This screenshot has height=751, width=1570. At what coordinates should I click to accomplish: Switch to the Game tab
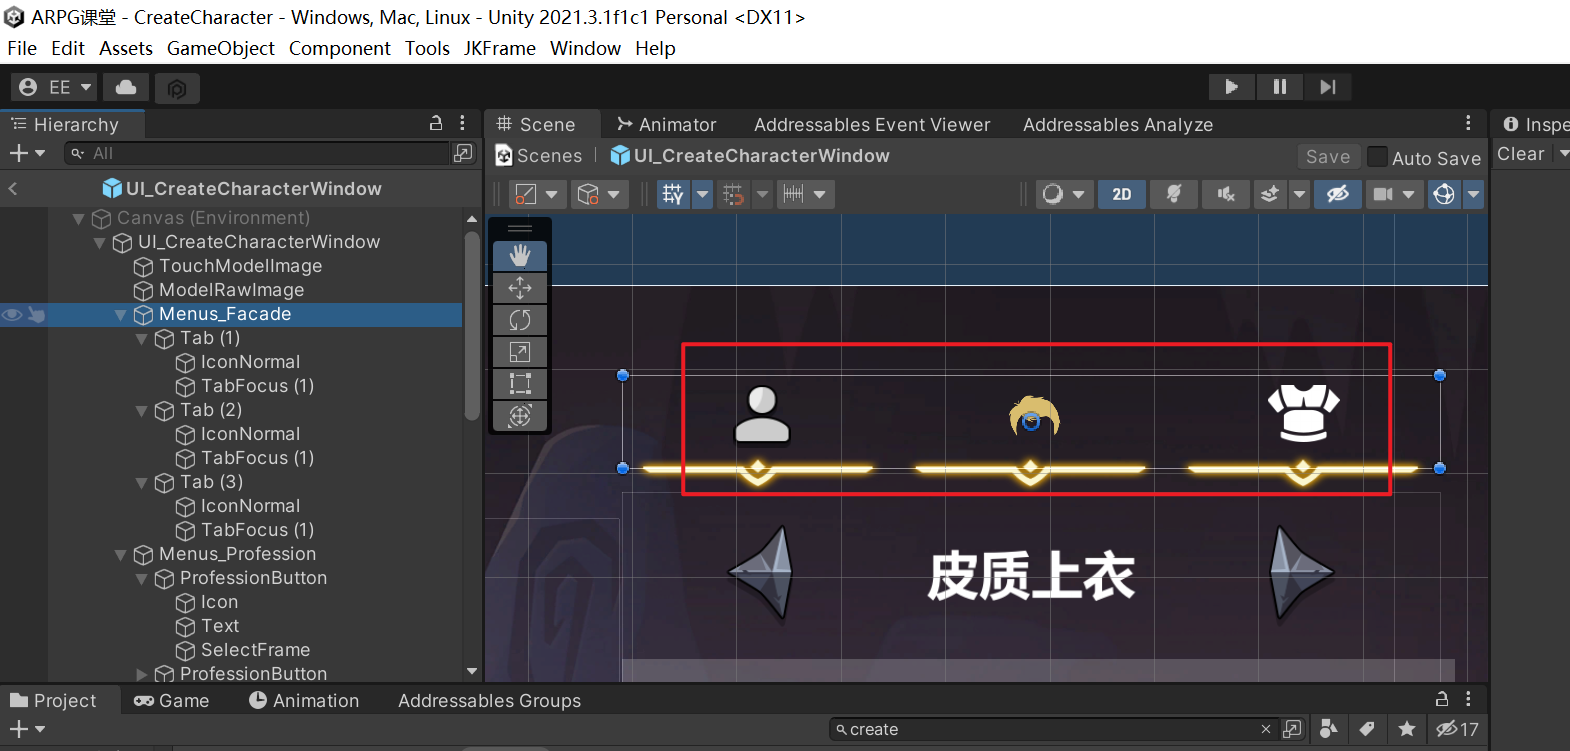[x=172, y=701]
